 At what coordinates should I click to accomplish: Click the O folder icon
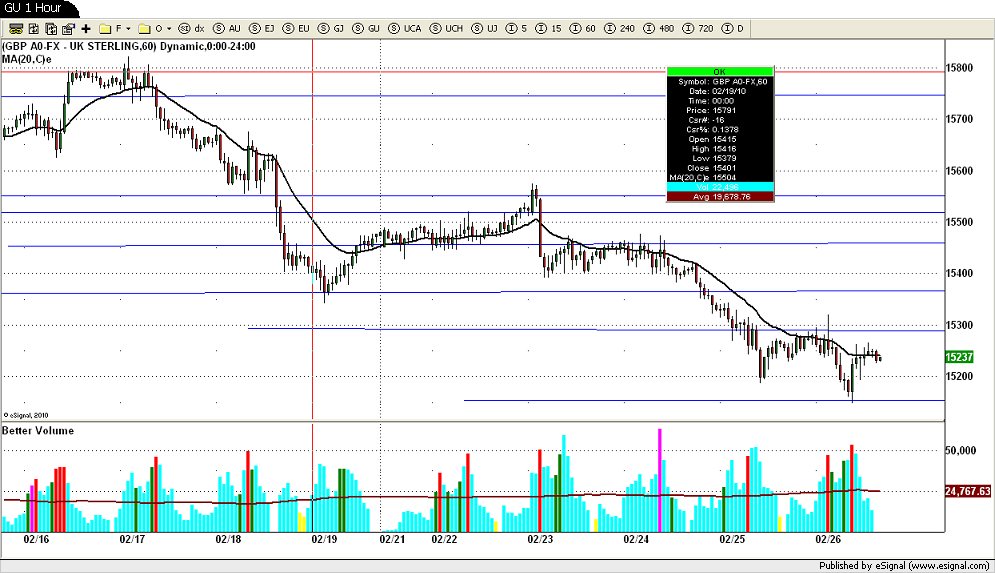tap(145, 29)
